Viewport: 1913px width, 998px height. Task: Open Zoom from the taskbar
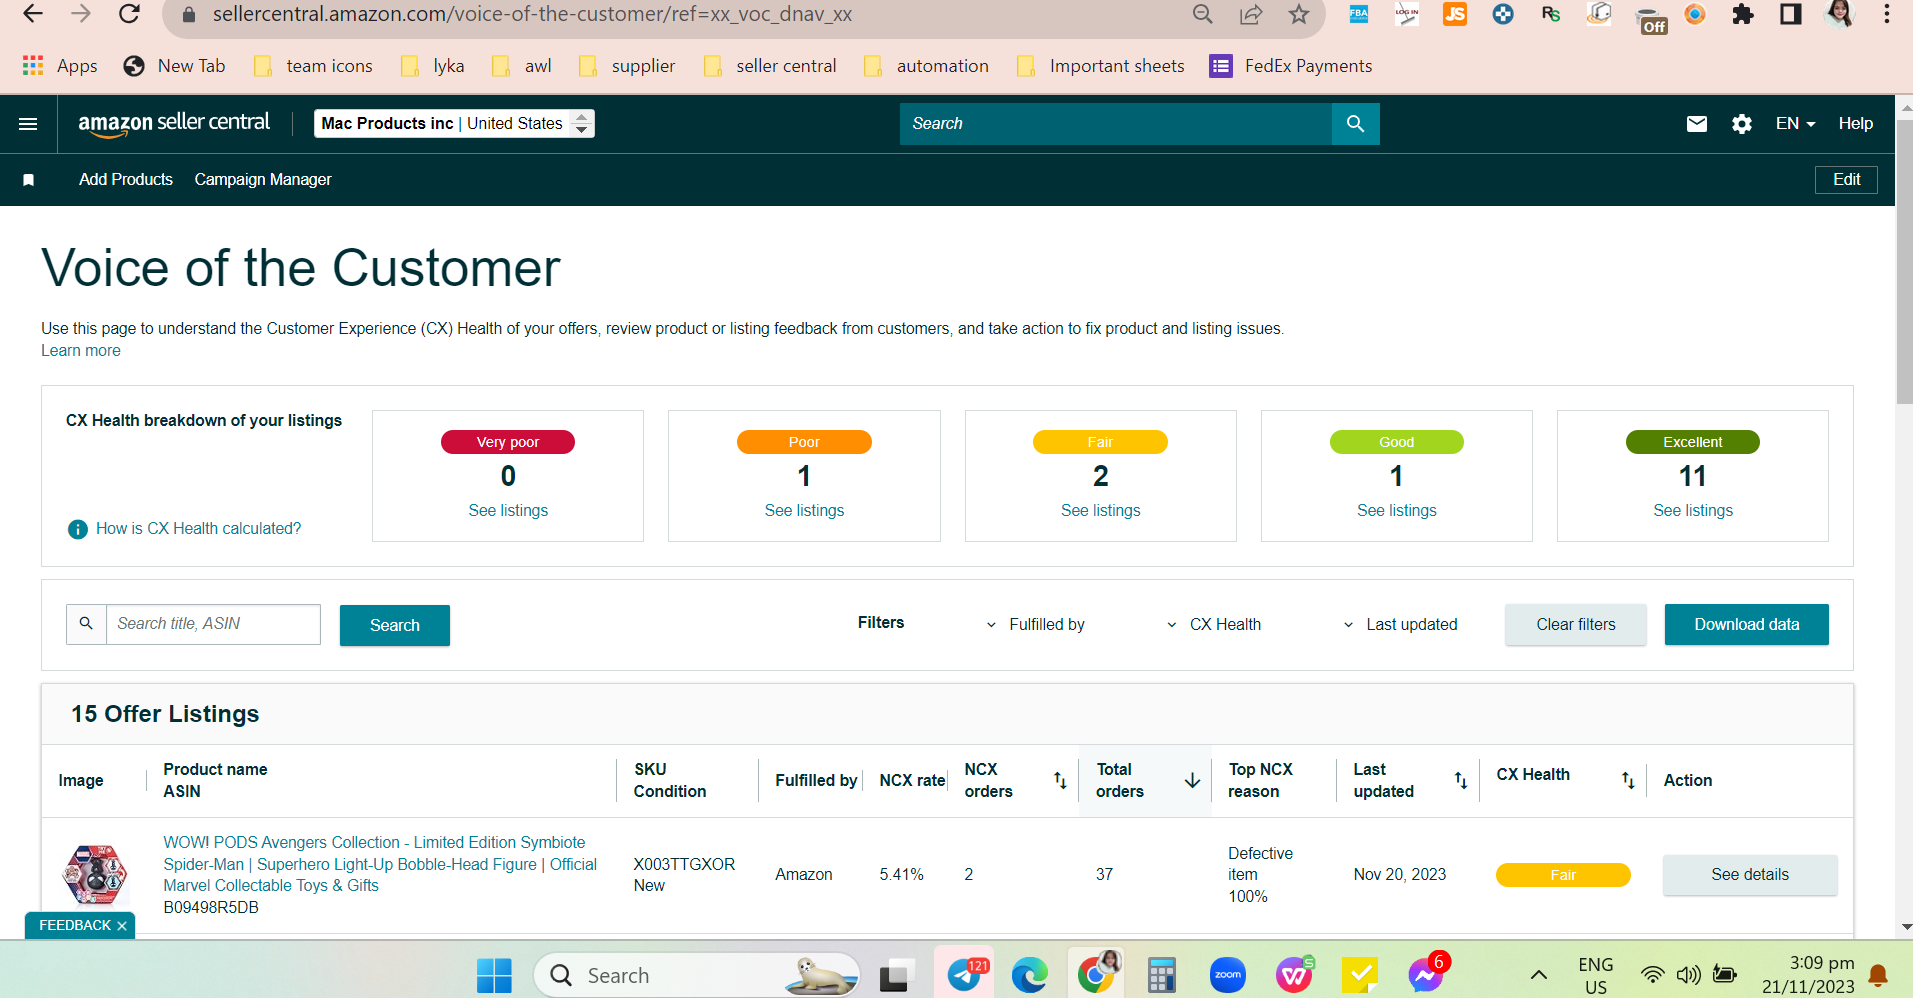coord(1228,976)
